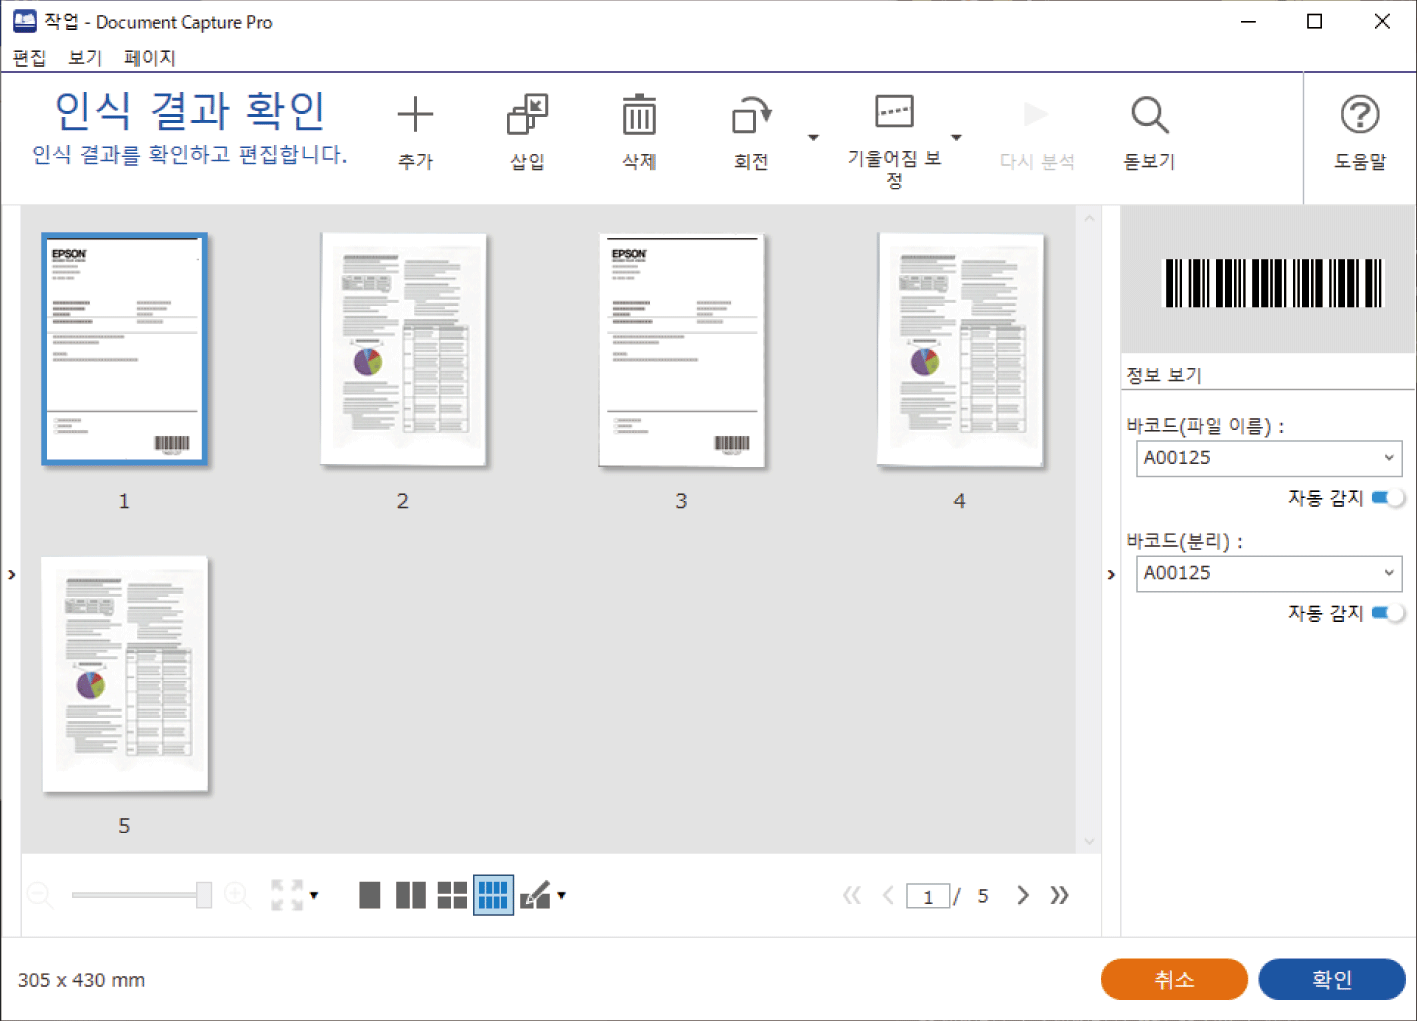Click the 확인 button
Viewport: 1417px width, 1021px height.
pyautogui.click(x=1331, y=979)
